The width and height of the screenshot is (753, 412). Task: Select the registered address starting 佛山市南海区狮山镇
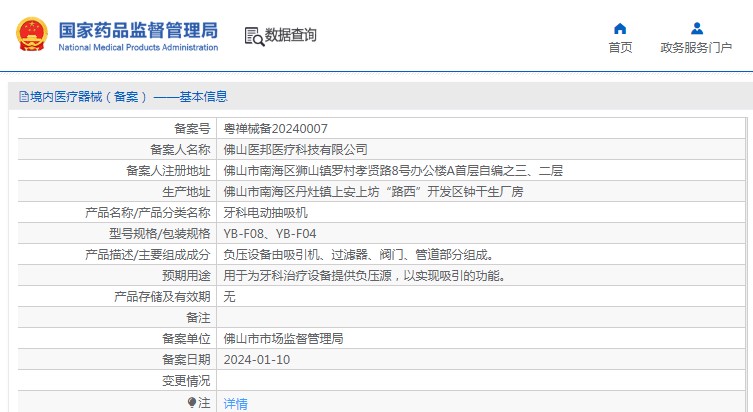point(393,170)
